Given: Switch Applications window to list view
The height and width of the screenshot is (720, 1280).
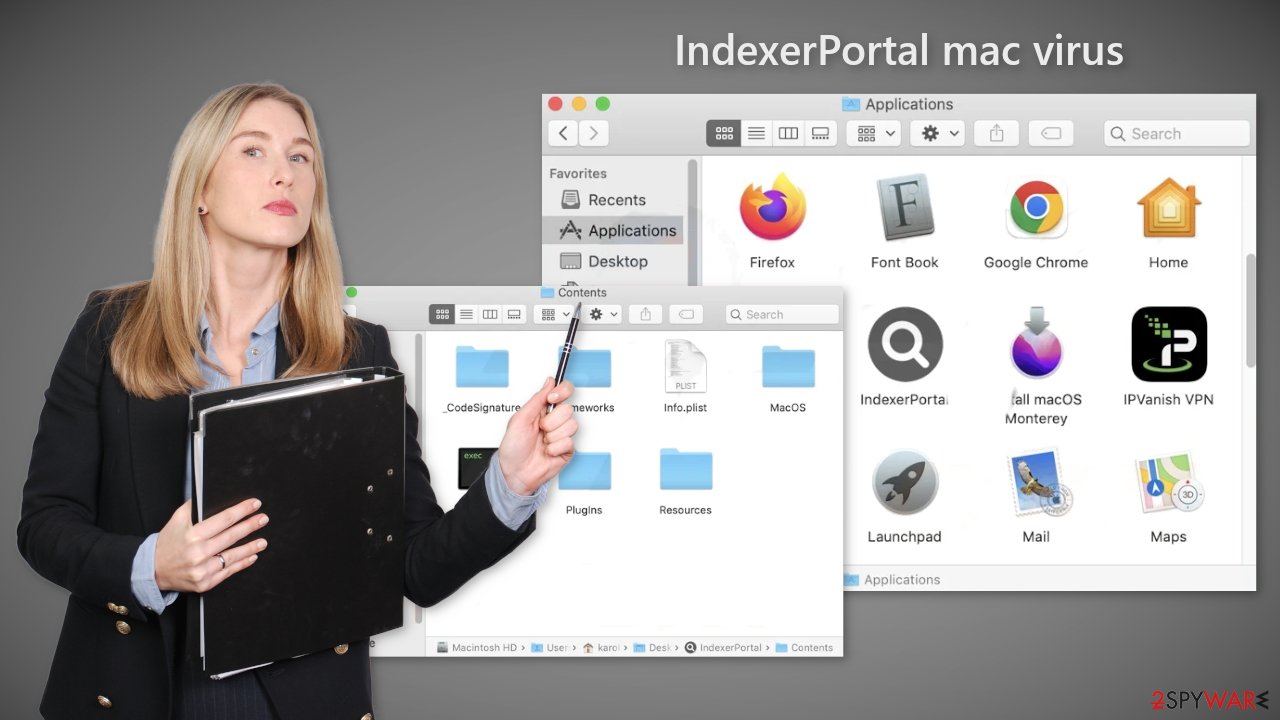Looking at the screenshot, I should point(757,133).
